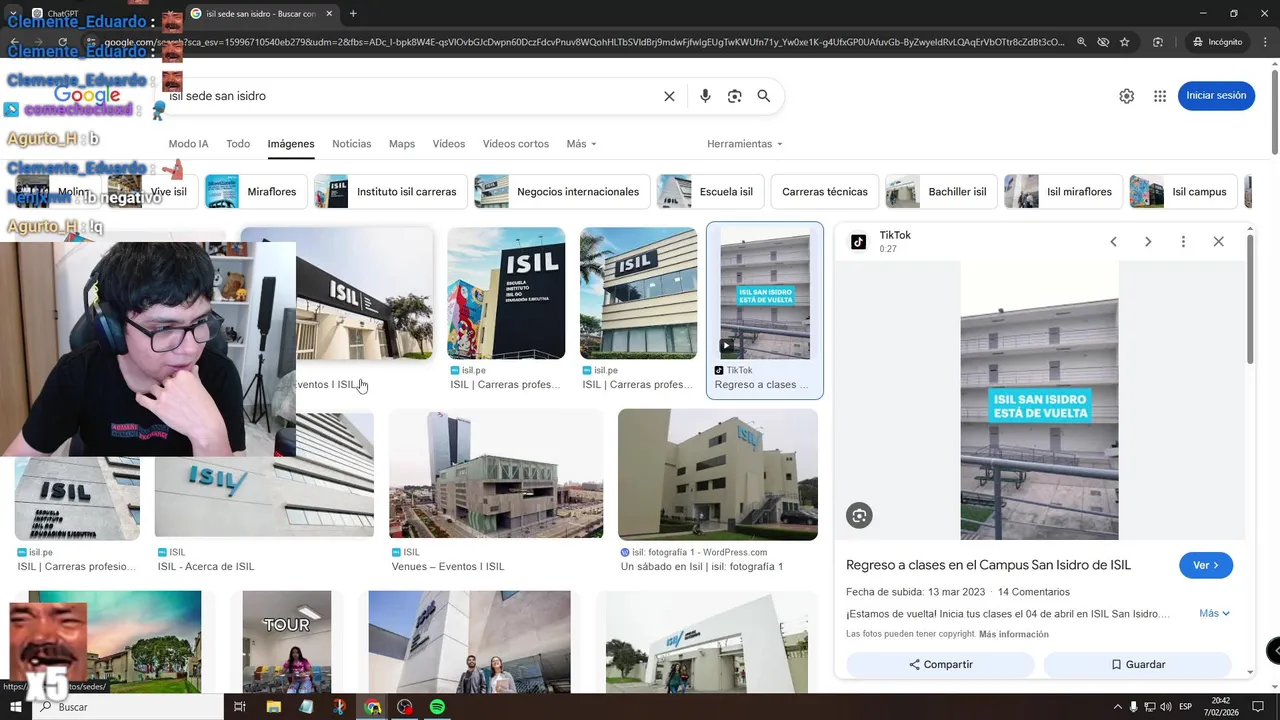Click the Google search input field
The width and height of the screenshot is (1280, 720).
click(410, 96)
